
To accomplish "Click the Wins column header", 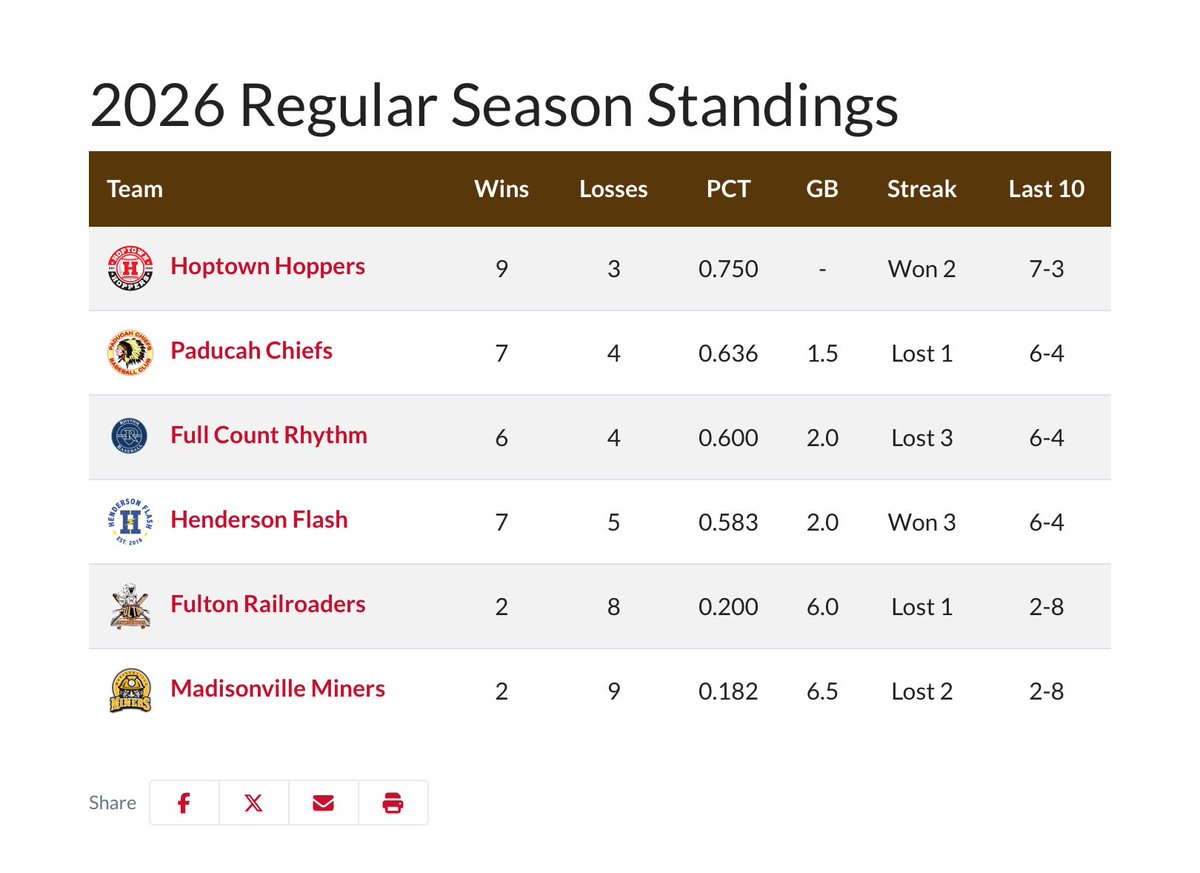I will pos(502,189).
